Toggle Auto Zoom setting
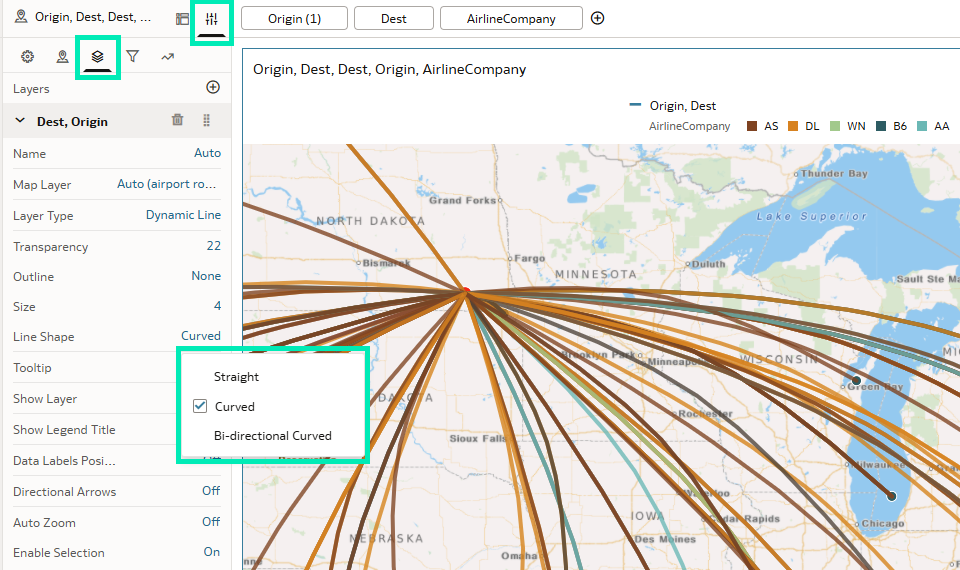The height and width of the screenshot is (570, 960). pos(211,522)
